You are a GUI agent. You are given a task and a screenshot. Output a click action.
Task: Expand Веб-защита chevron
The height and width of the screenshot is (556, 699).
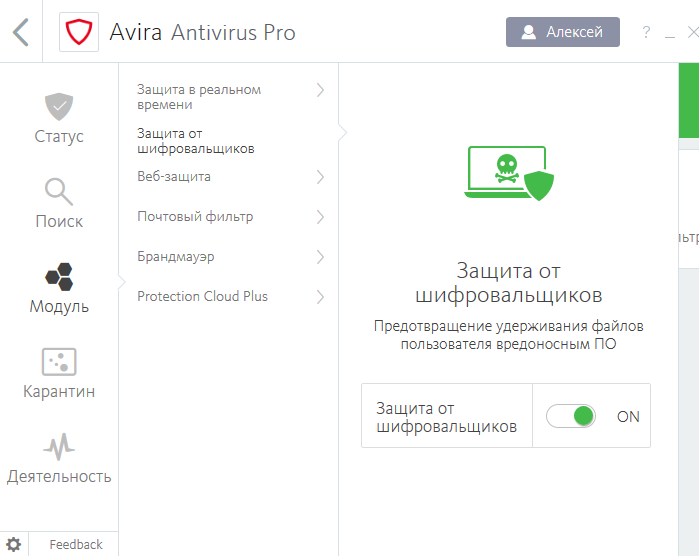tap(320, 177)
